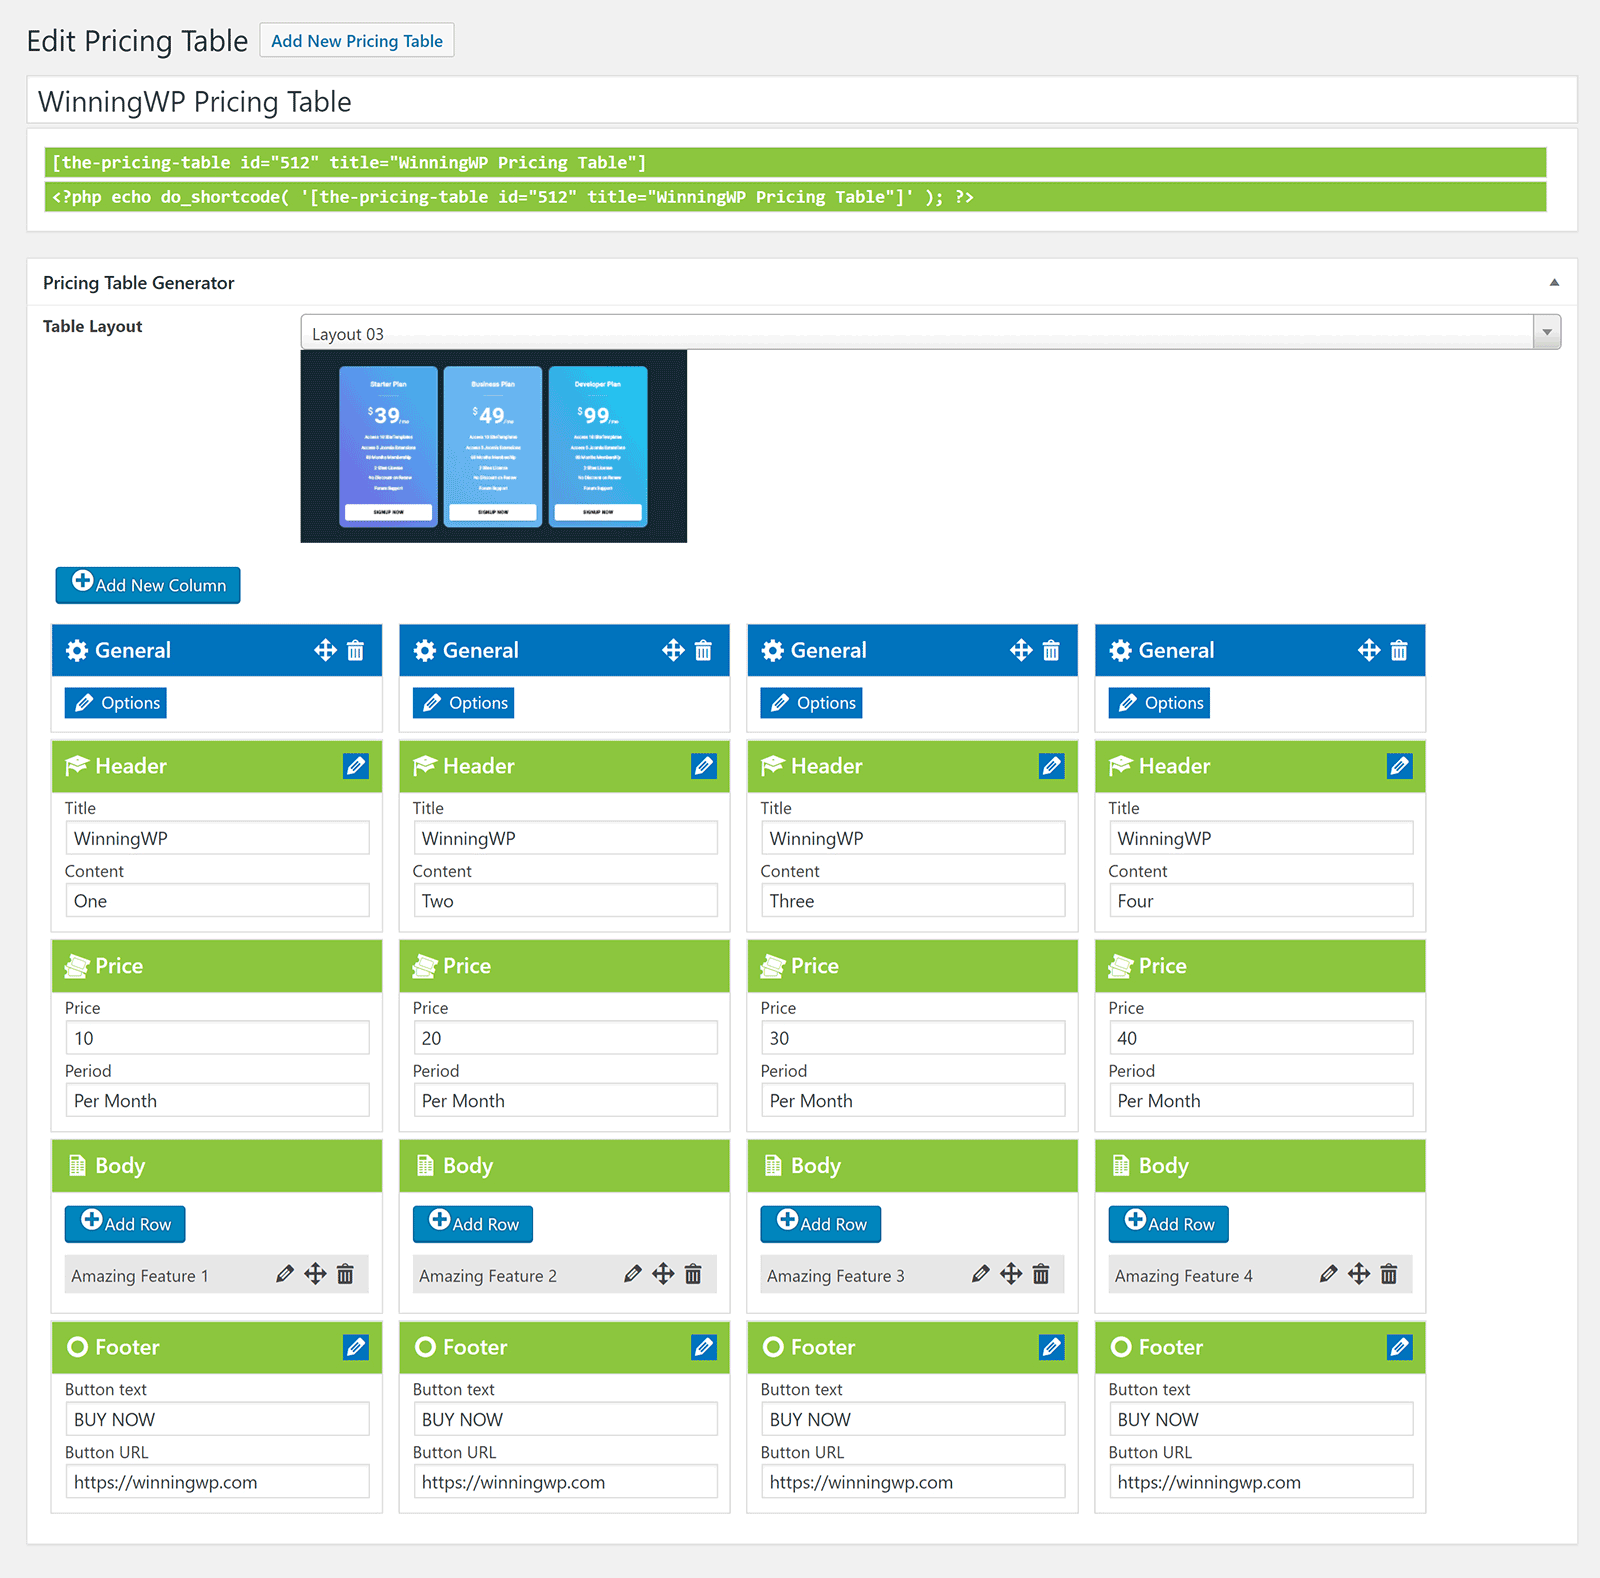Image resolution: width=1600 pixels, height=1578 pixels.
Task: Edit Amazing Feature 1 row pencil icon
Action: [285, 1274]
